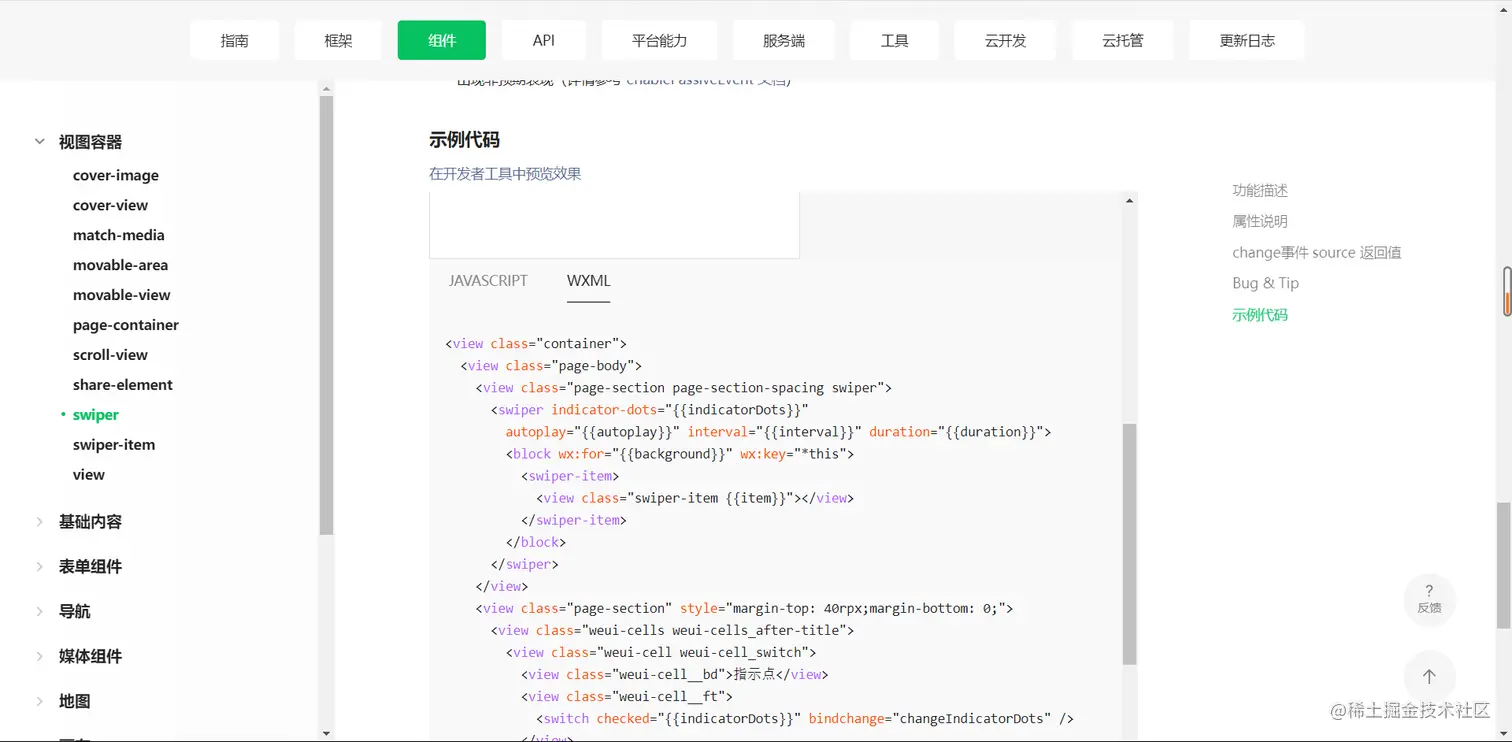Click the sidebar scrollbar thumb
Viewport: 1512px width, 742px height.
click(326, 315)
